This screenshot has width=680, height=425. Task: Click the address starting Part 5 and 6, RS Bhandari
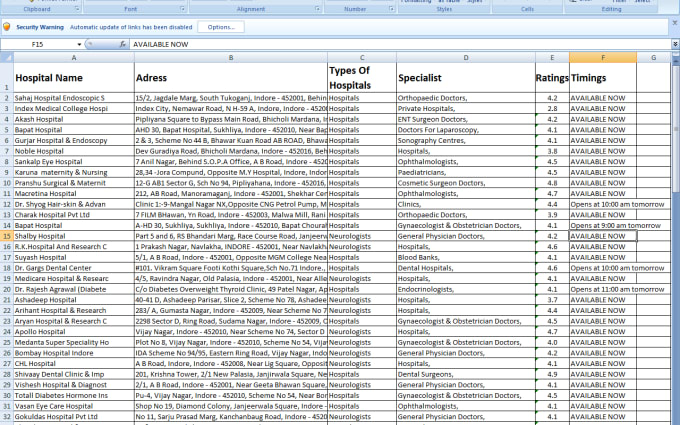pyautogui.click(x=231, y=236)
